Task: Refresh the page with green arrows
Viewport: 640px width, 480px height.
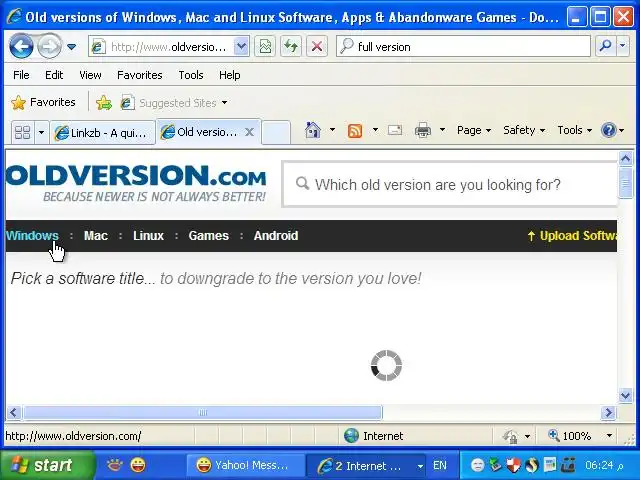Action: coord(291,47)
